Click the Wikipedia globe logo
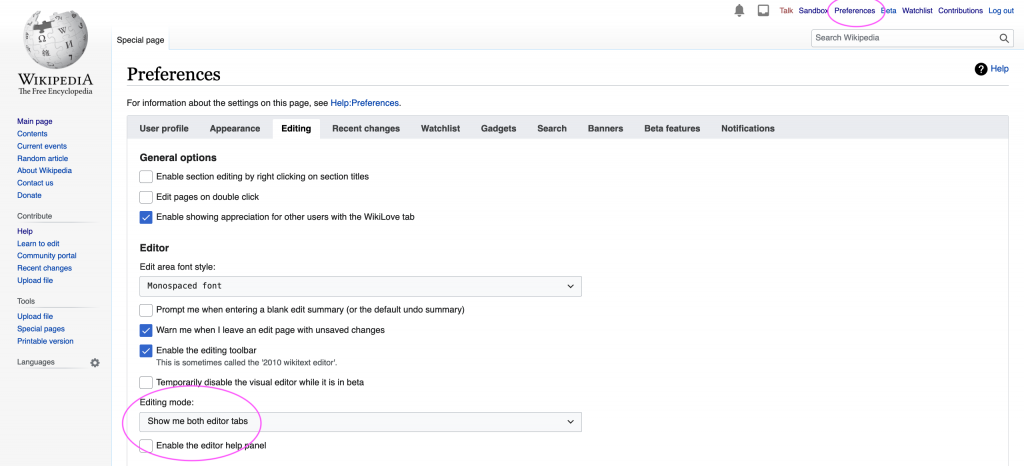The image size is (1024, 466). pos(55,40)
